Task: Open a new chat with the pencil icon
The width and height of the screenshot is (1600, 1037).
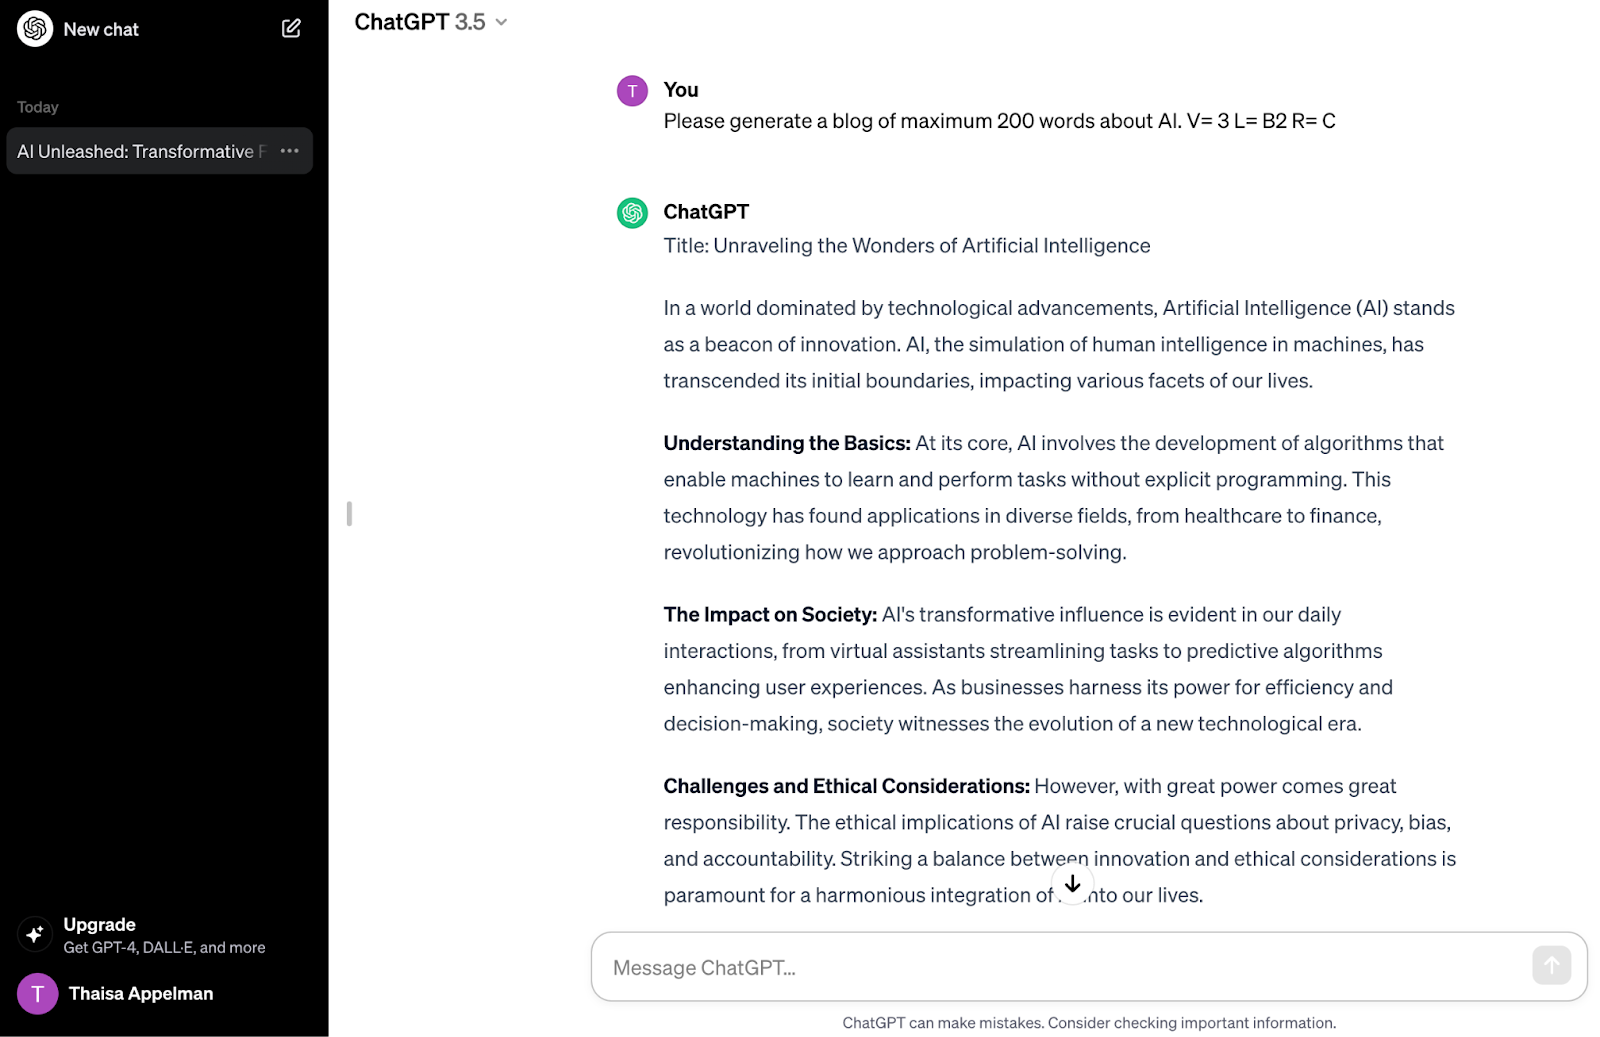Action: tap(290, 28)
